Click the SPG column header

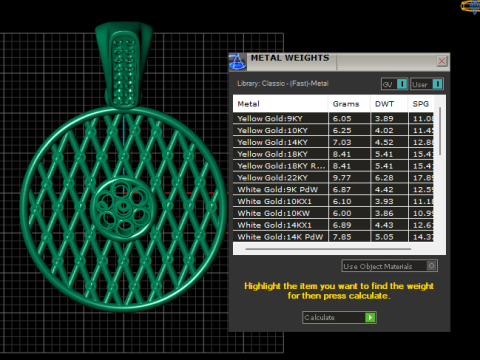pos(421,104)
